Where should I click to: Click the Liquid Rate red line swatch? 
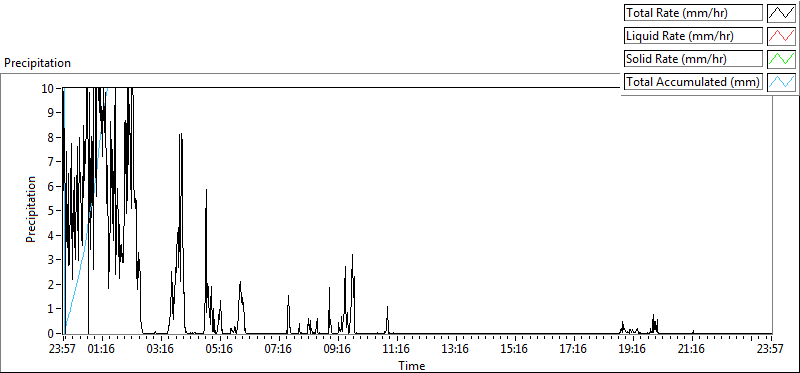[x=781, y=36]
